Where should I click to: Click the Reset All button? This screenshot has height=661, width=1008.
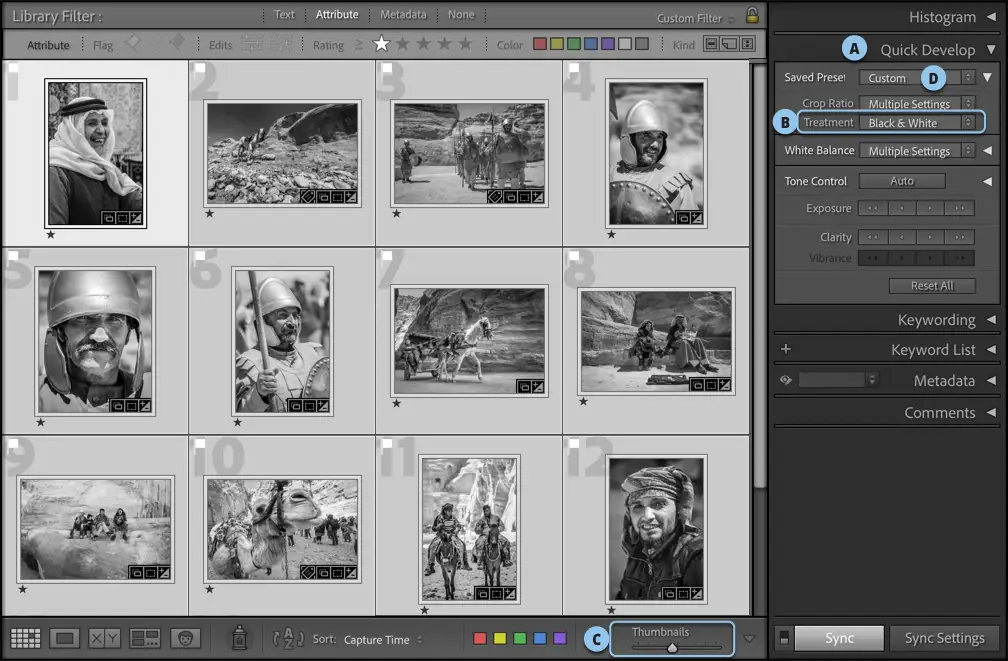point(931,286)
